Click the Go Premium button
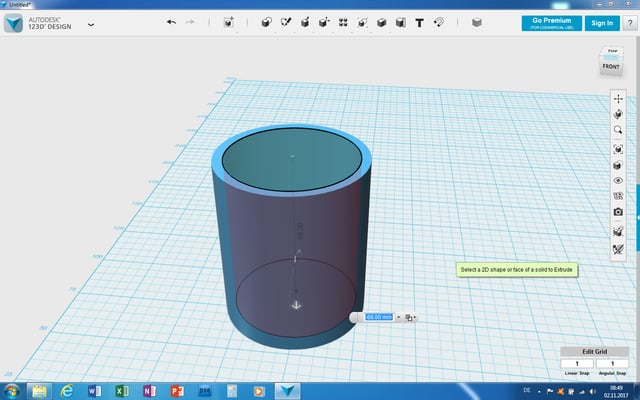The width and height of the screenshot is (640, 400). point(551,23)
